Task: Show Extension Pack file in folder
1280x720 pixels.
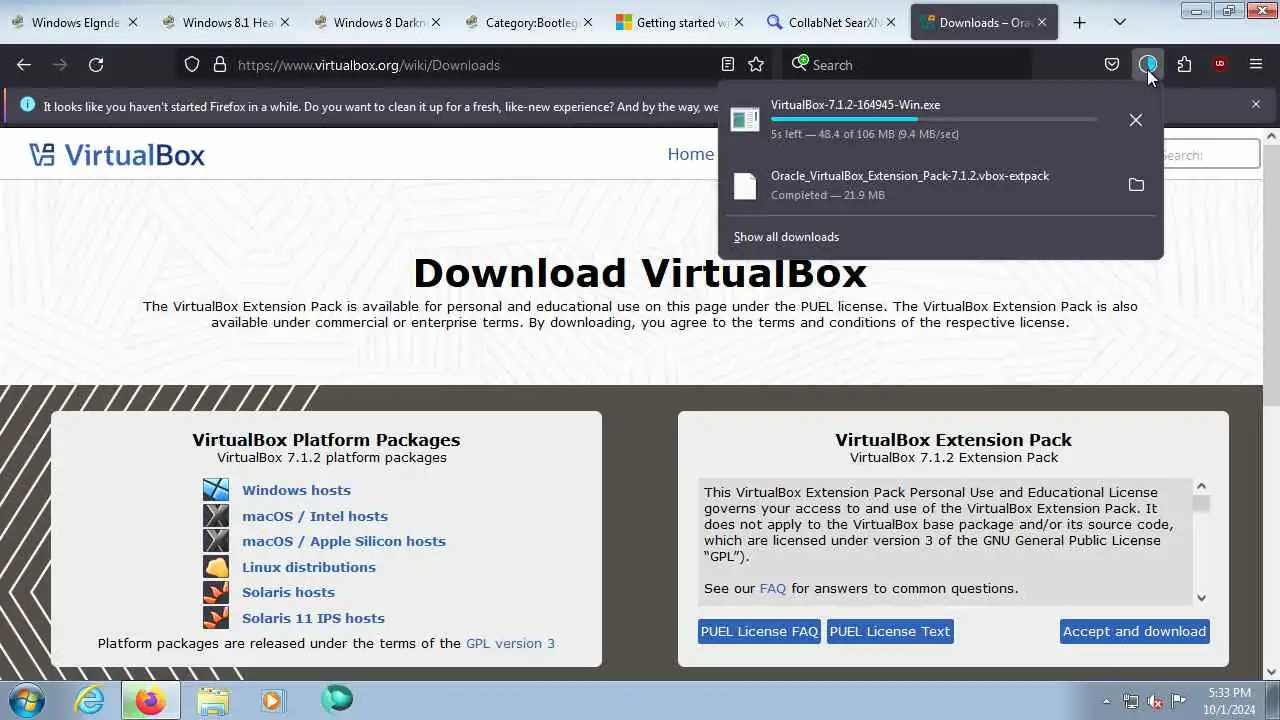Action: [1136, 185]
